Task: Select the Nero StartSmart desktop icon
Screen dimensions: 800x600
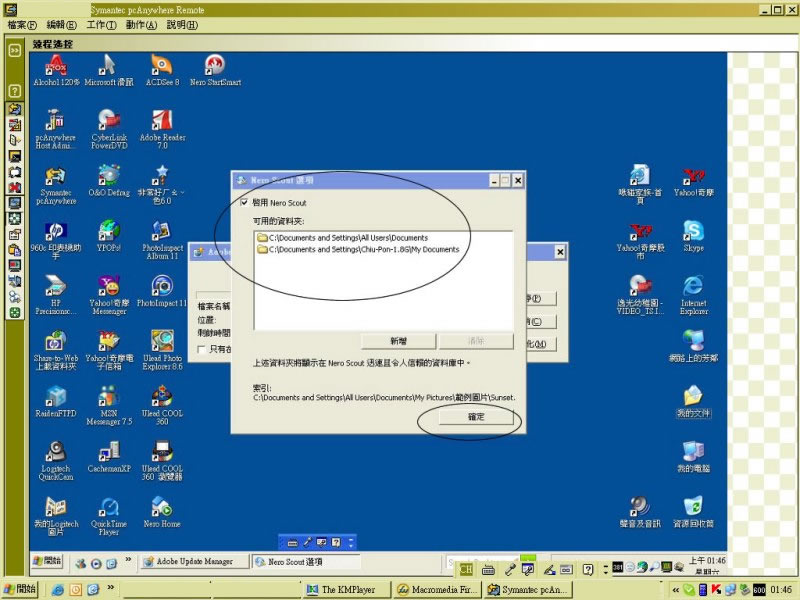Action: point(215,70)
